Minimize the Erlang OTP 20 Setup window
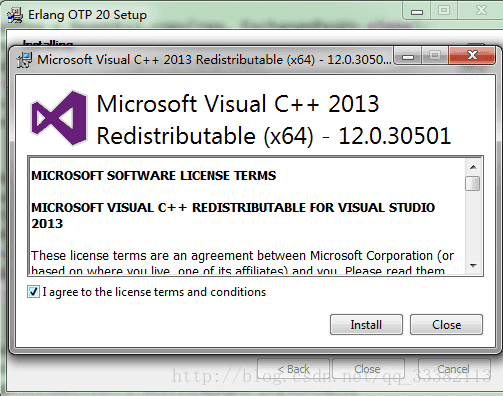This screenshot has height=396, width=503. [417, 11]
